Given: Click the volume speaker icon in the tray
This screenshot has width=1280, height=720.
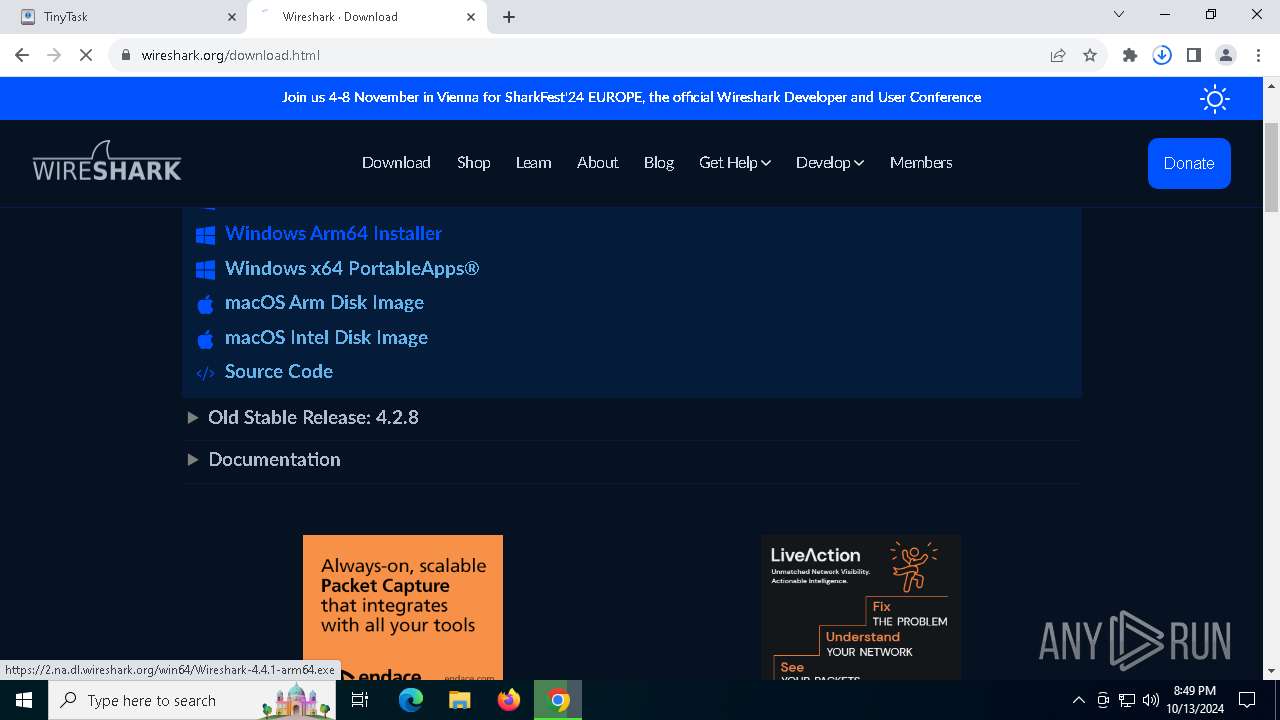Looking at the screenshot, I should pos(1151,700).
